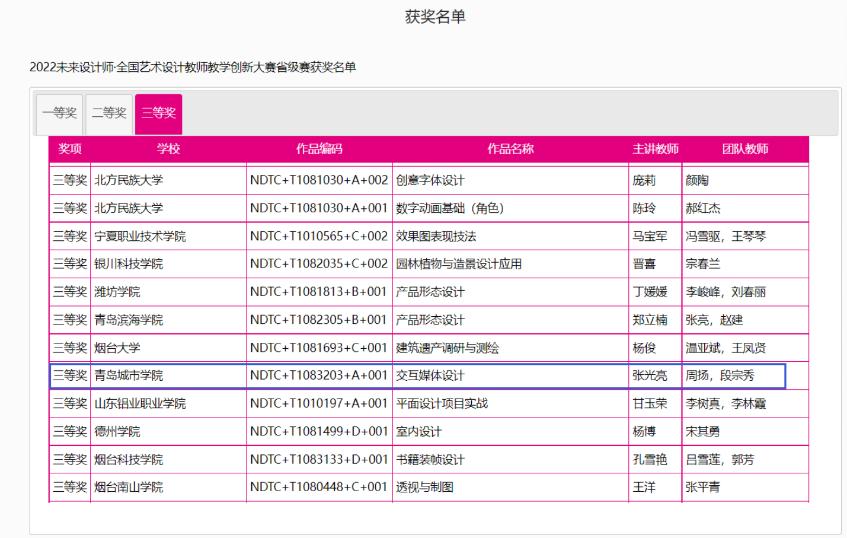Click the work name 园林植物与造景设计应用
Image resolution: width=847 pixels, height=538 pixels.
pyautogui.click(x=459, y=264)
